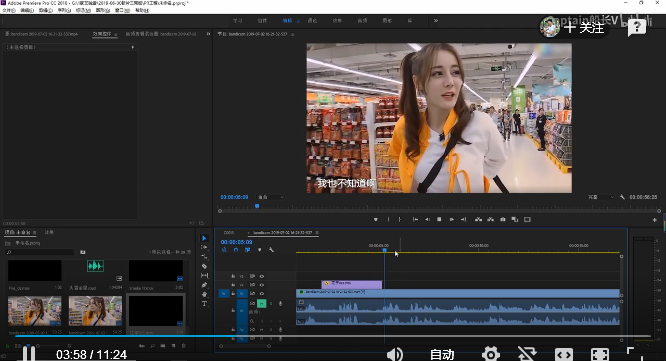Image resolution: width=666 pixels, height=361 pixels.
Task: Open the Program monitor panel menu
Action: (x=293, y=34)
